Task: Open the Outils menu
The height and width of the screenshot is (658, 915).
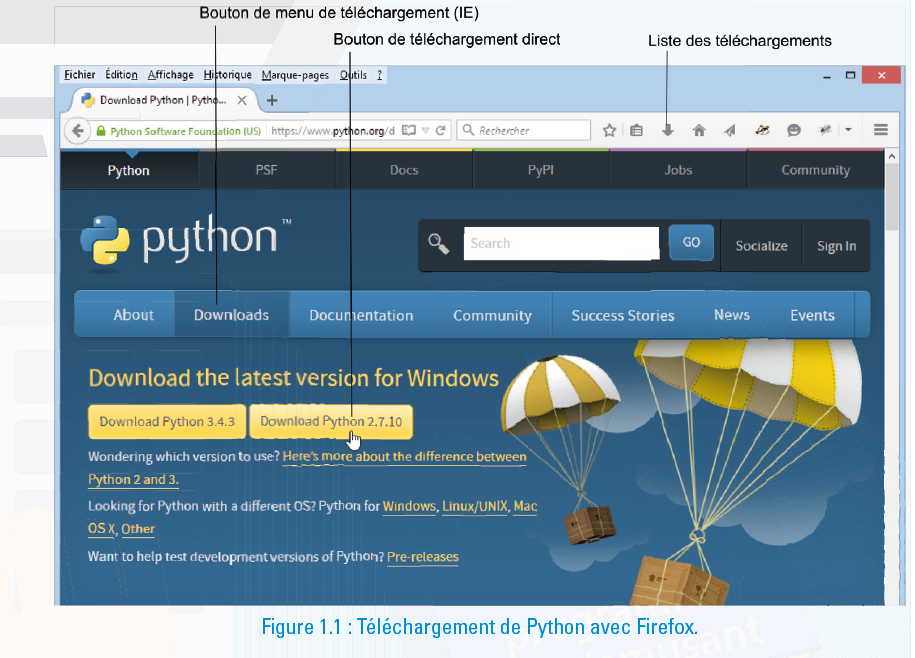Action: (353, 75)
